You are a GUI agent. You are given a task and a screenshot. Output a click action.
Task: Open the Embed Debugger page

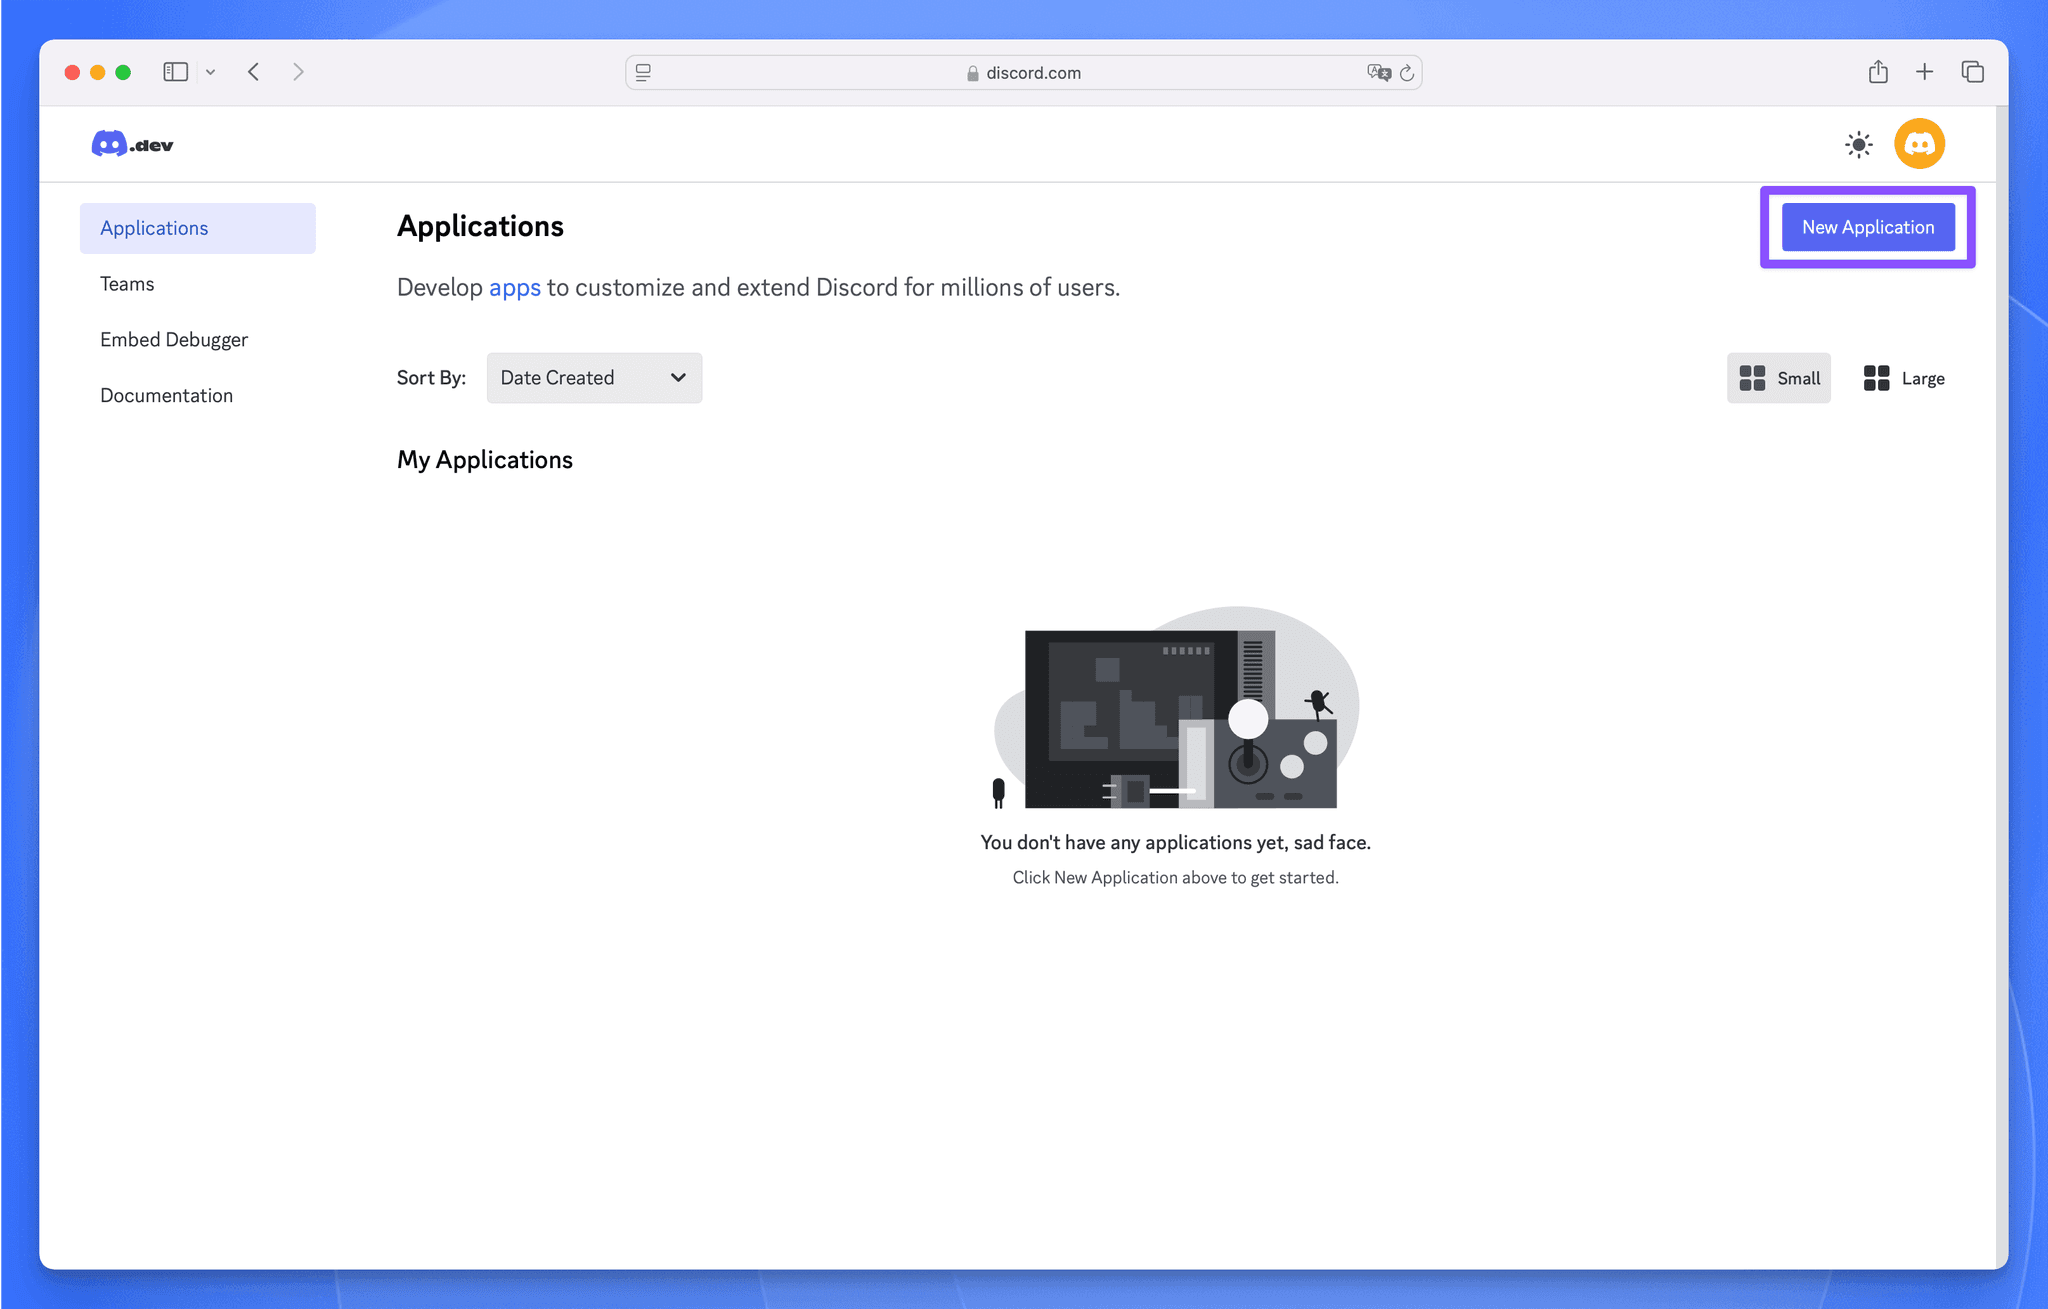tap(174, 339)
